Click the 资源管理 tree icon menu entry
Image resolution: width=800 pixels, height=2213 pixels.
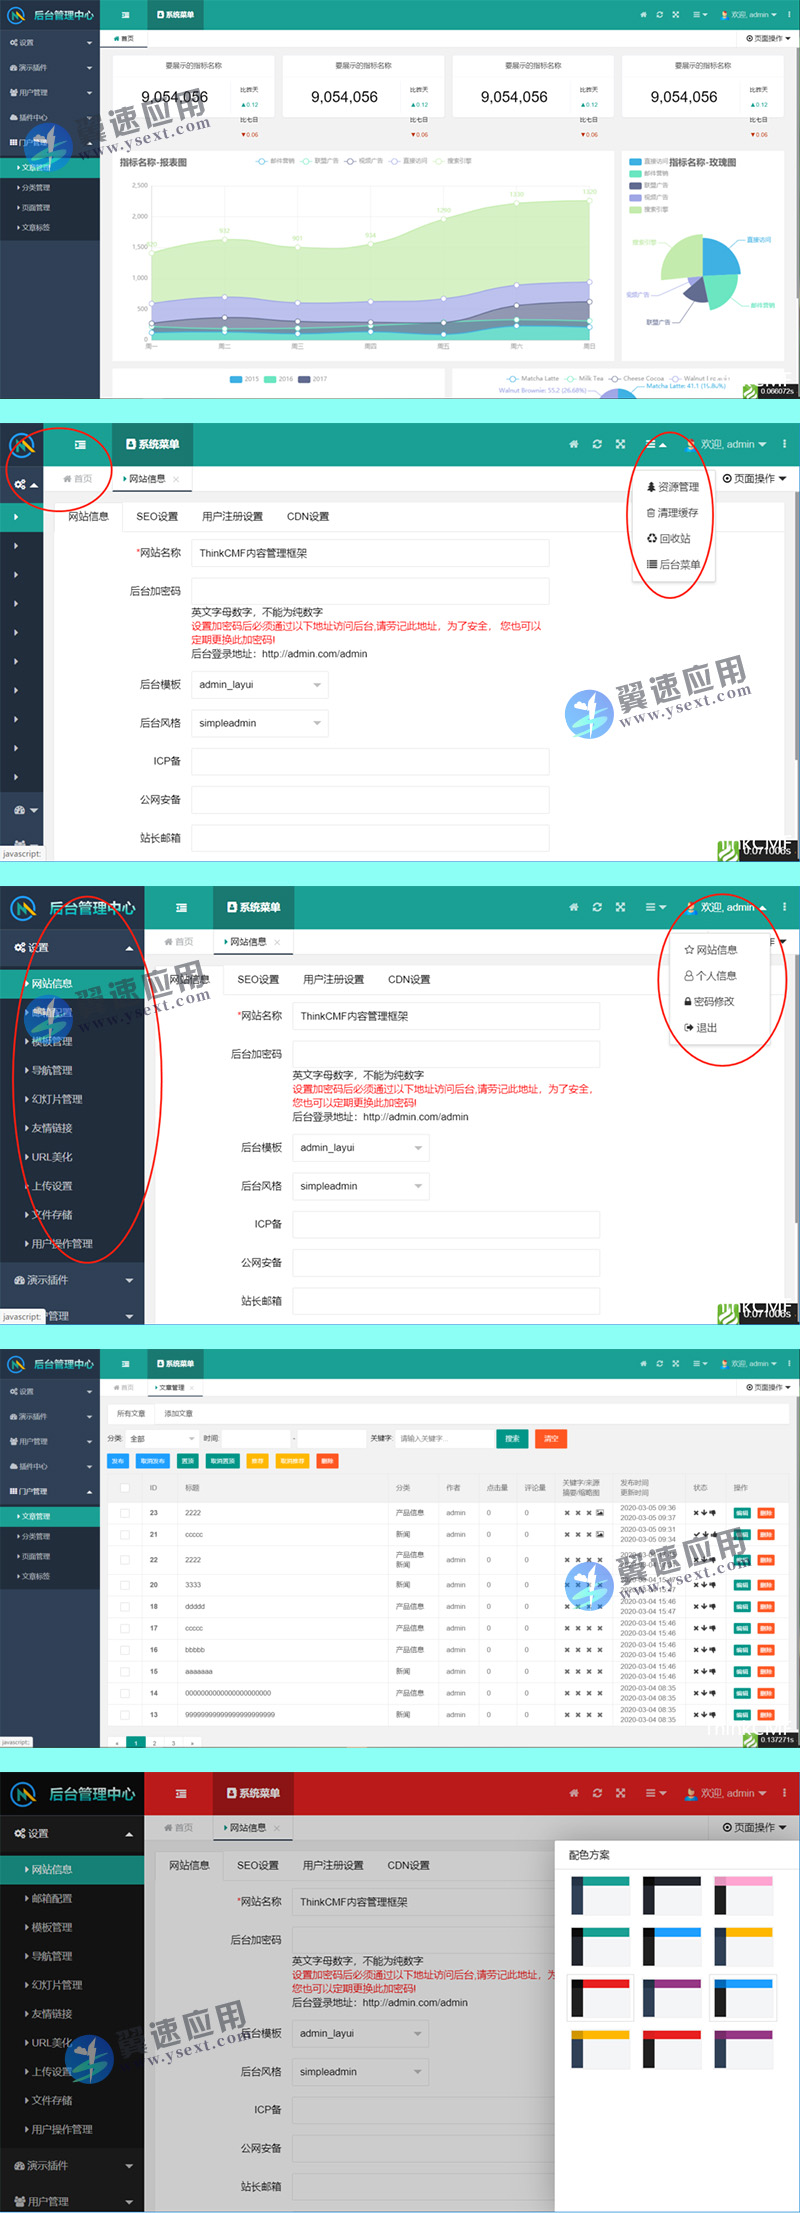coord(673,487)
